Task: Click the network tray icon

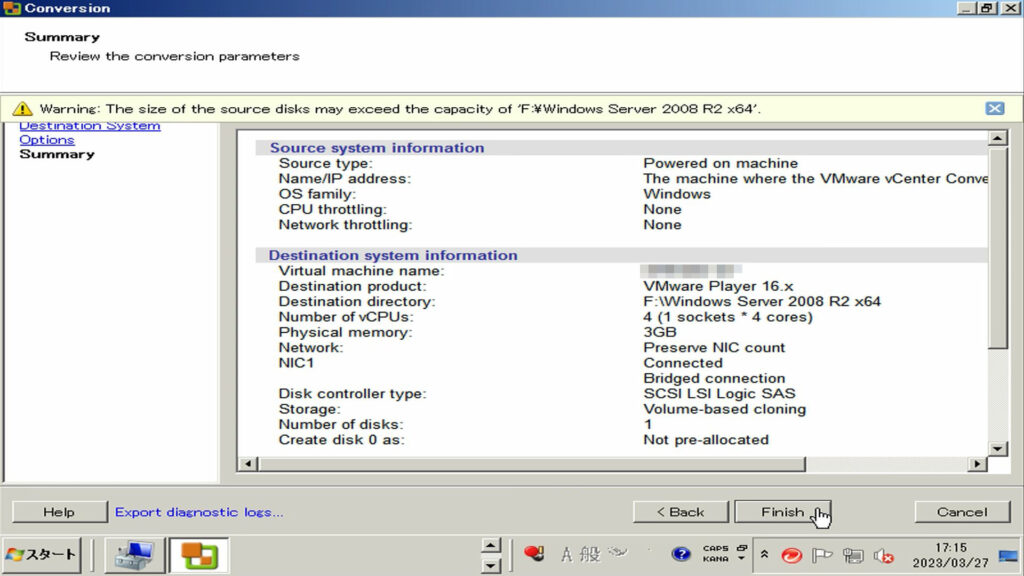Action: [x=853, y=556]
